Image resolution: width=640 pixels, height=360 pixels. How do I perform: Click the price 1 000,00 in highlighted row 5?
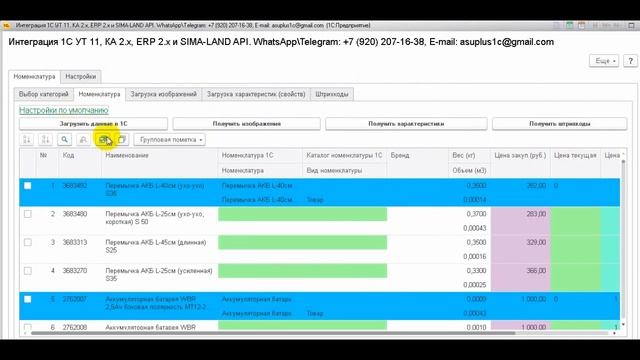coord(533,299)
